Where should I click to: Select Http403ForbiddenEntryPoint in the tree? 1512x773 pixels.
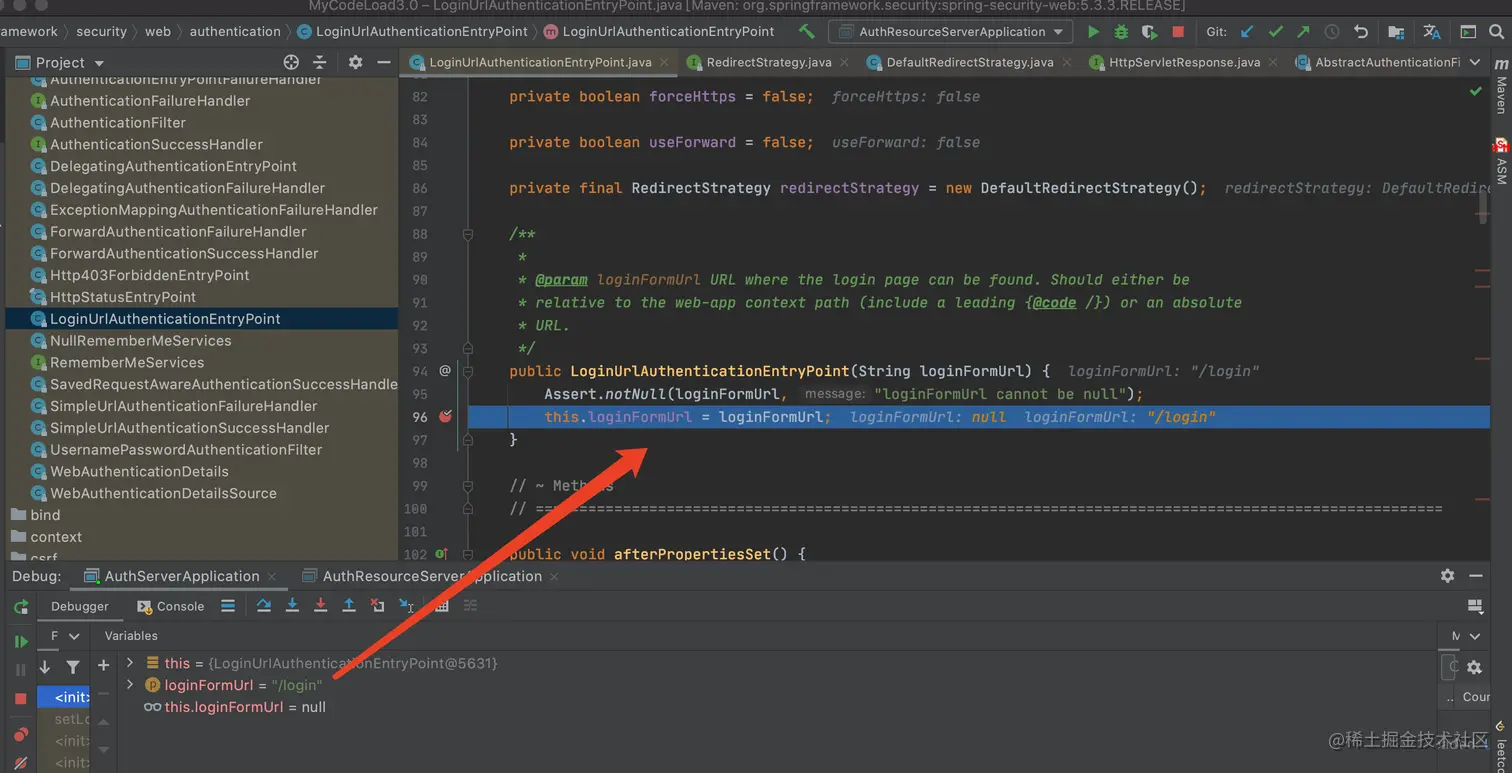click(x=150, y=275)
